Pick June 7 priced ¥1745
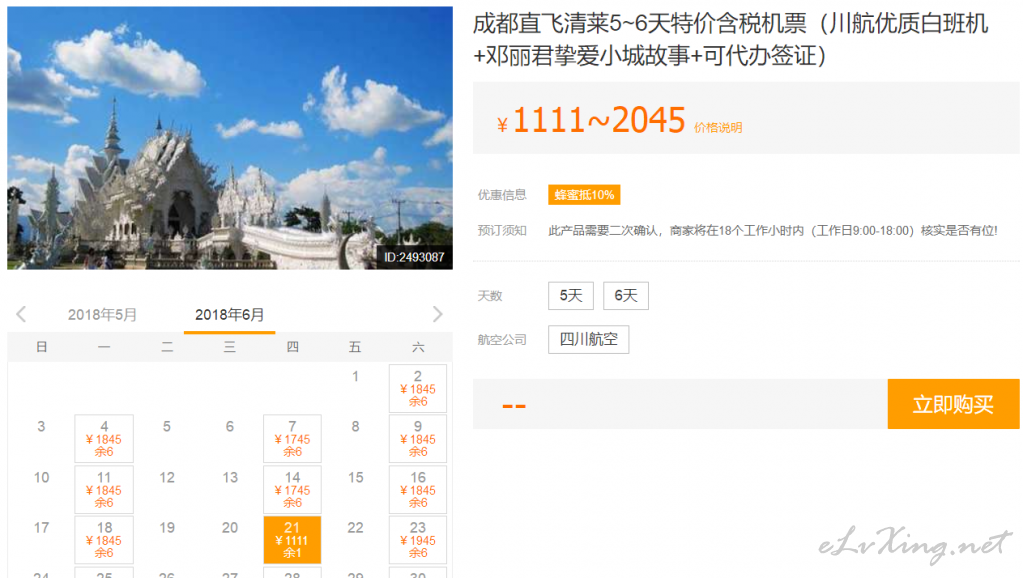 [292, 438]
